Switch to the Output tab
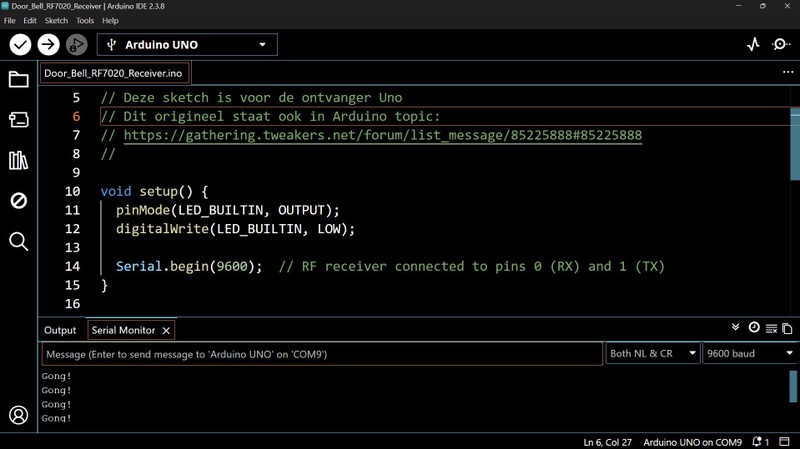The width and height of the screenshot is (800, 449). 60,331
